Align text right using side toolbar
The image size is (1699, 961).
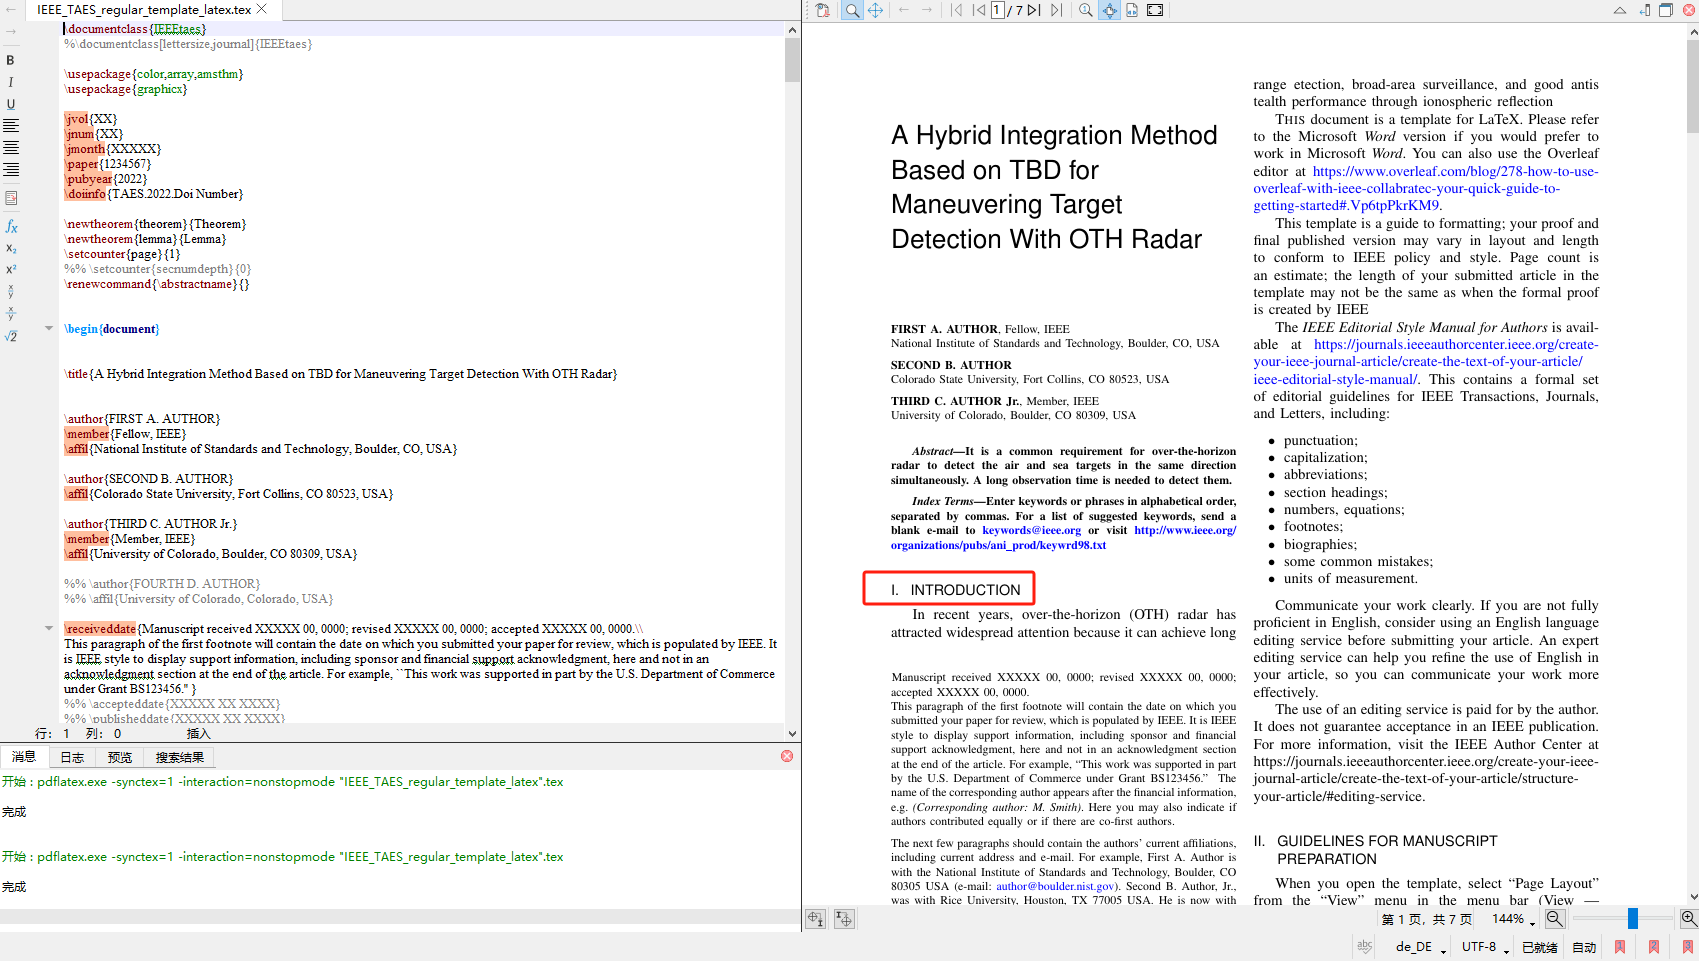(11, 170)
